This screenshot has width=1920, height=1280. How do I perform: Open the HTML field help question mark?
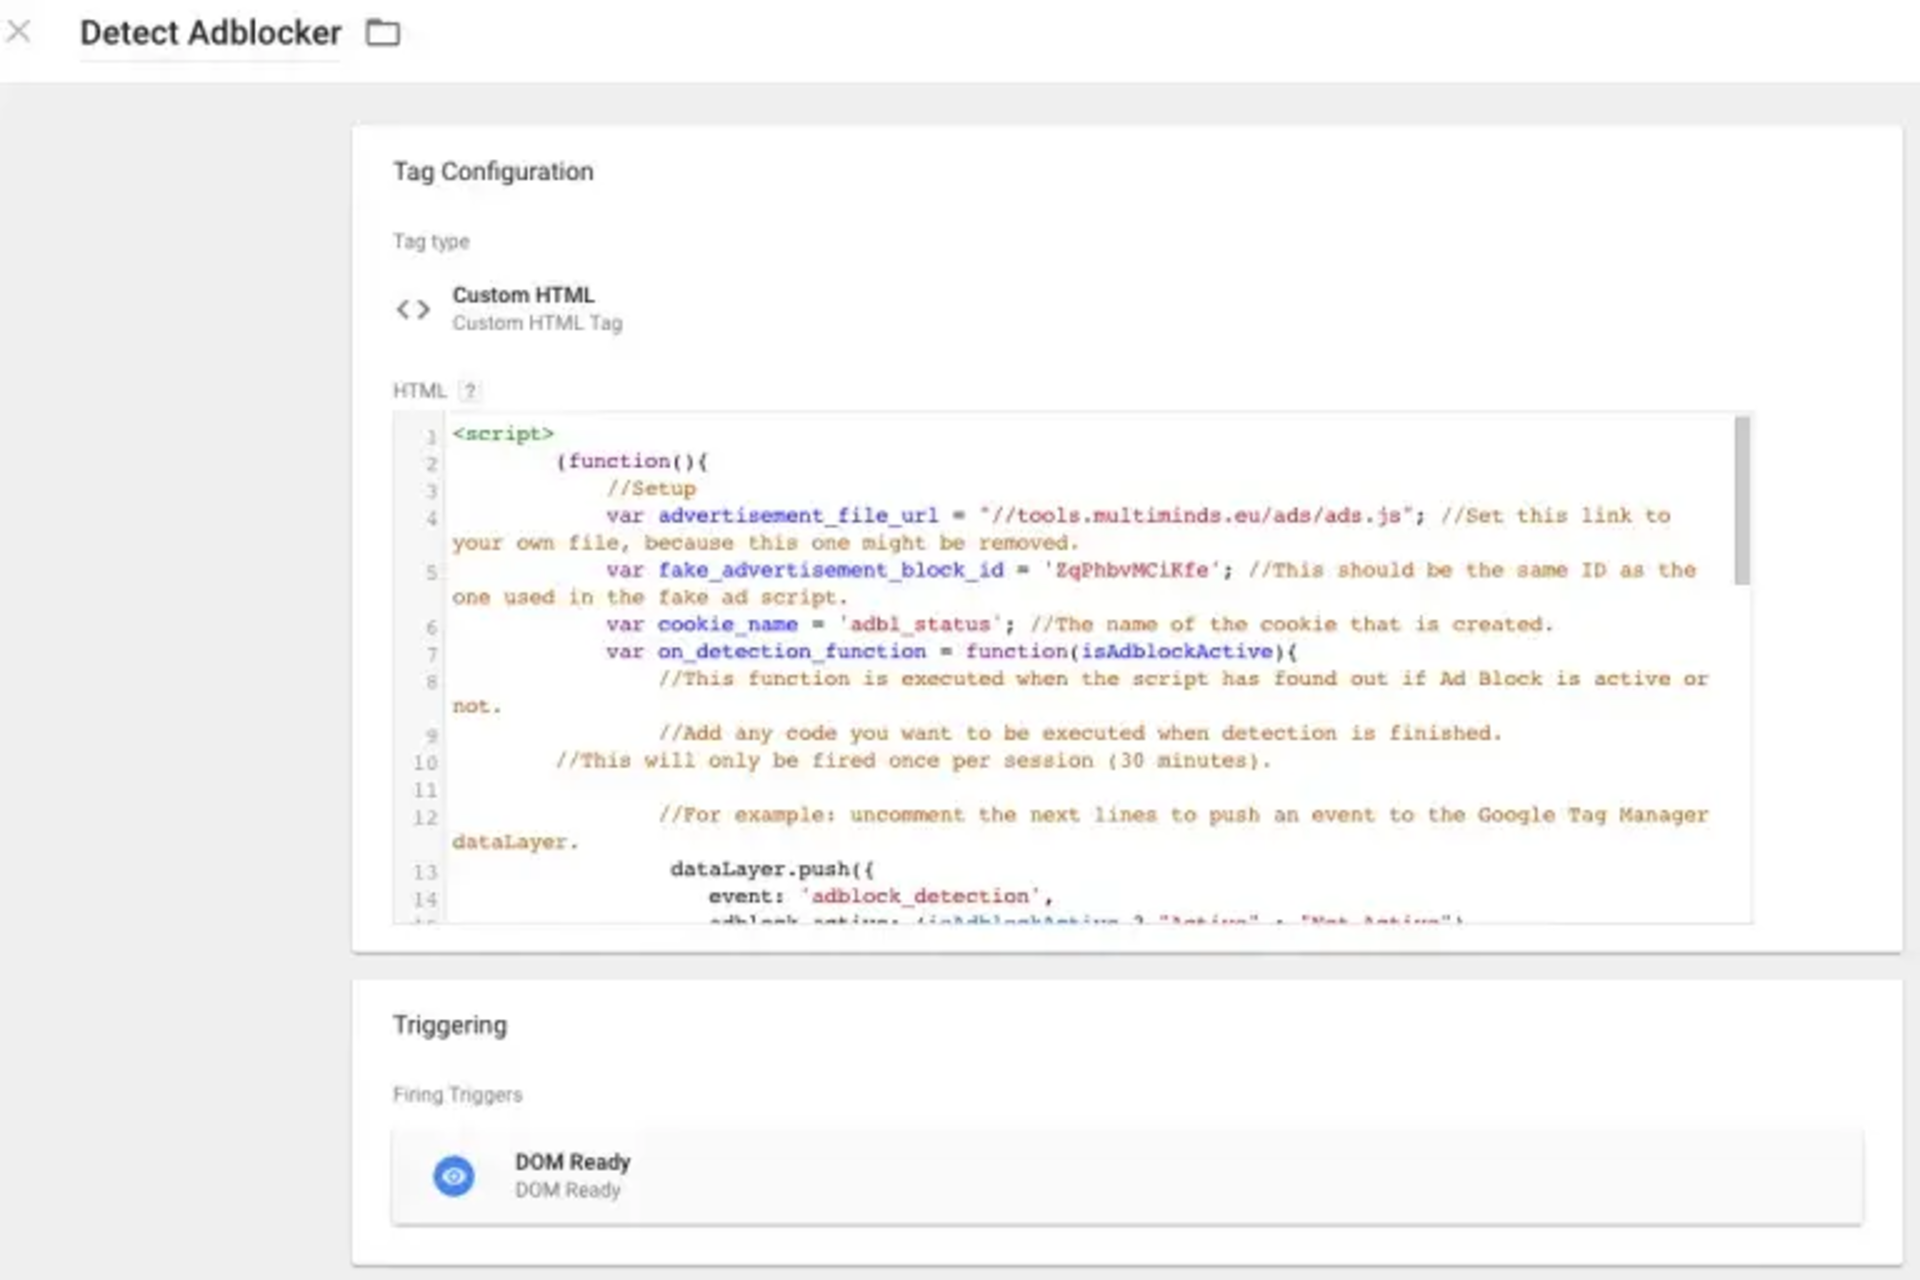(469, 391)
